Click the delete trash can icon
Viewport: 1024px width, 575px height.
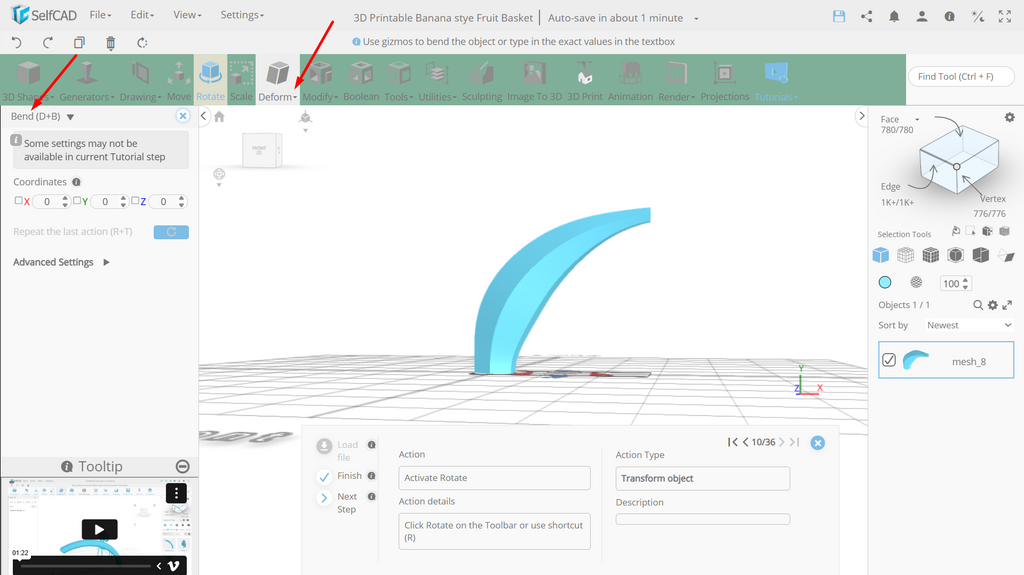tap(110, 43)
